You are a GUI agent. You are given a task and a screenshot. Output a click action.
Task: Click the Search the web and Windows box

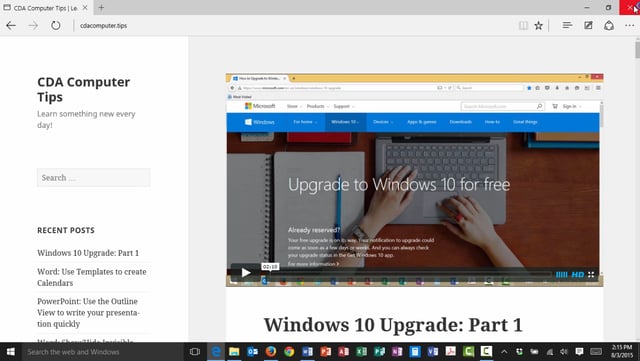[x=102, y=352]
